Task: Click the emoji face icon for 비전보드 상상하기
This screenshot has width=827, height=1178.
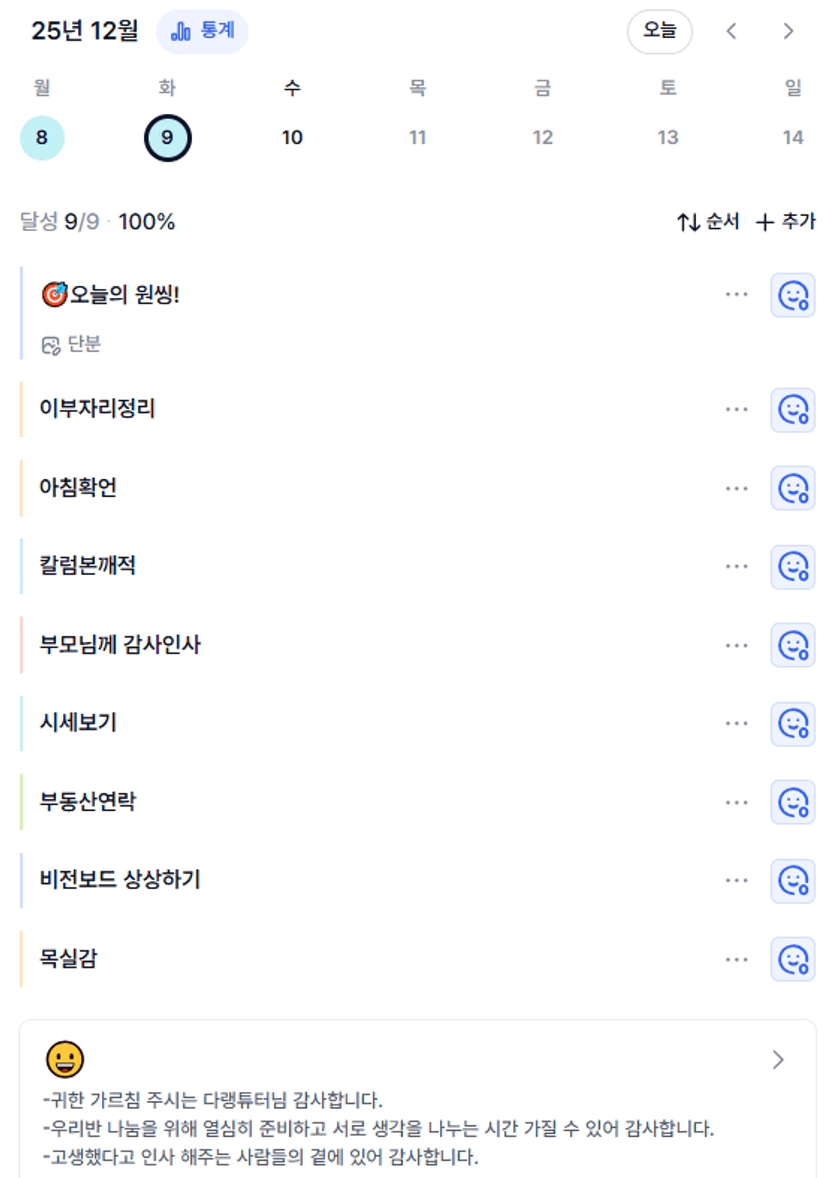Action: 792,881
